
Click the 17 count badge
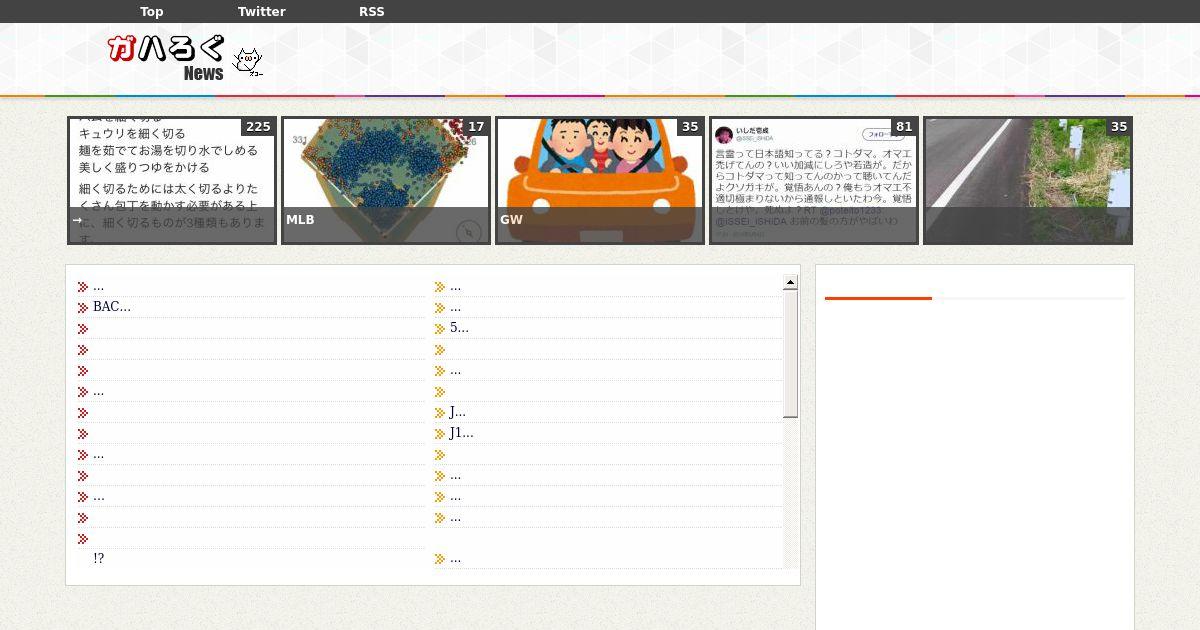(476, 127)
